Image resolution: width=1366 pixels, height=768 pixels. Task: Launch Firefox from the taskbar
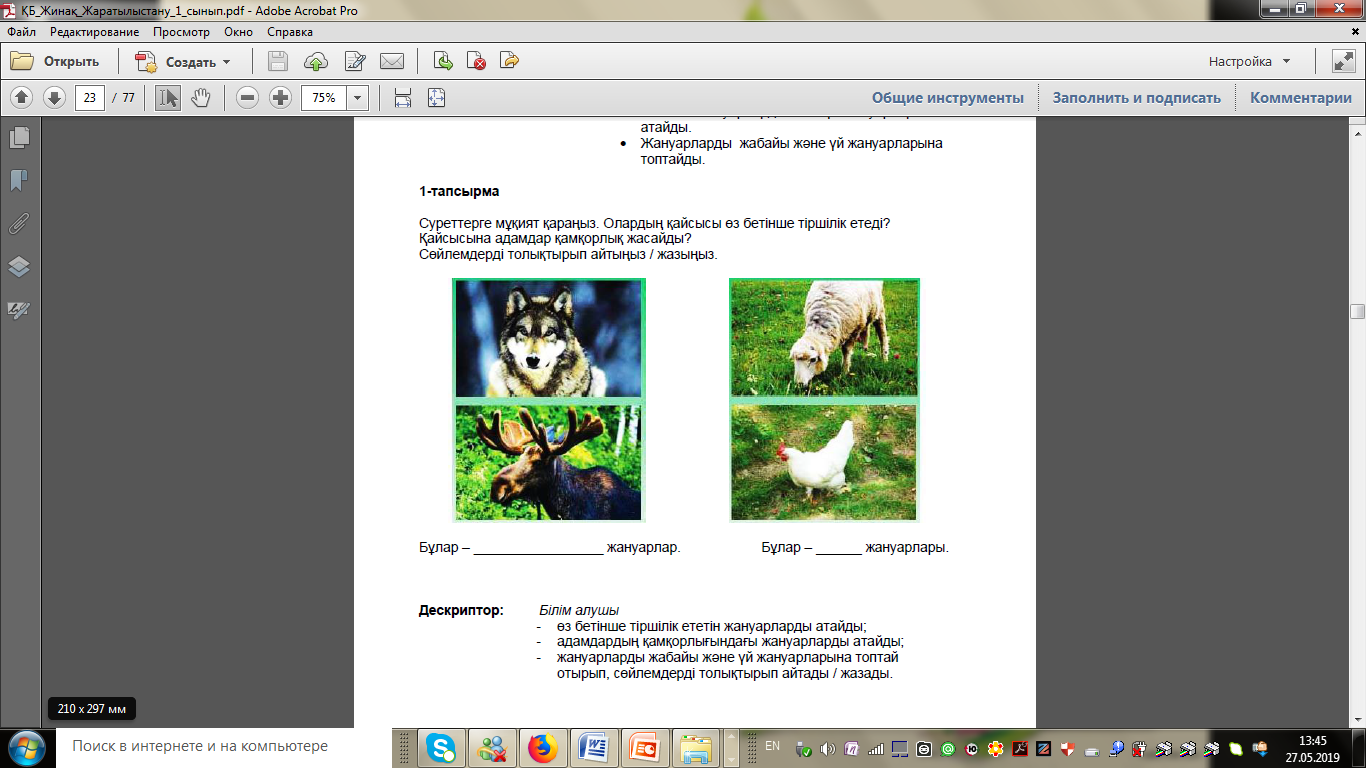[543, 747]
